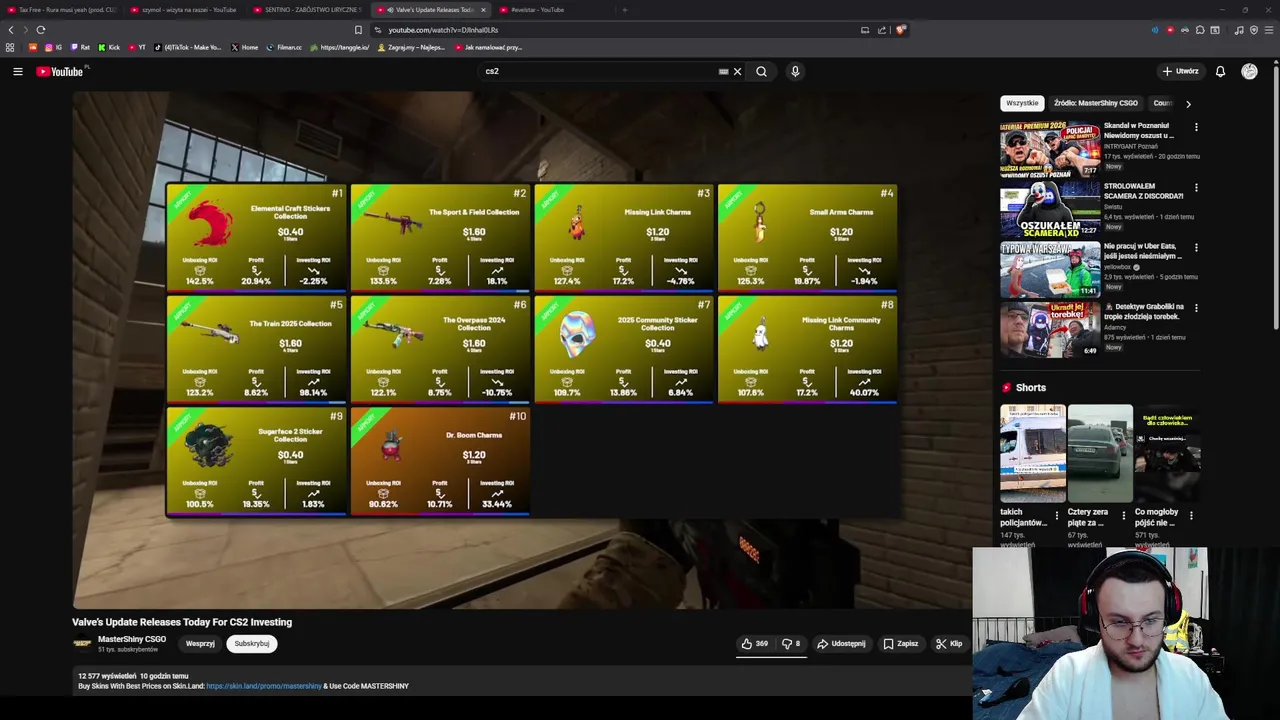1280x720 pixels.
Task: Open YouTube notifications bell
Action: click(x=1220, y=71)
